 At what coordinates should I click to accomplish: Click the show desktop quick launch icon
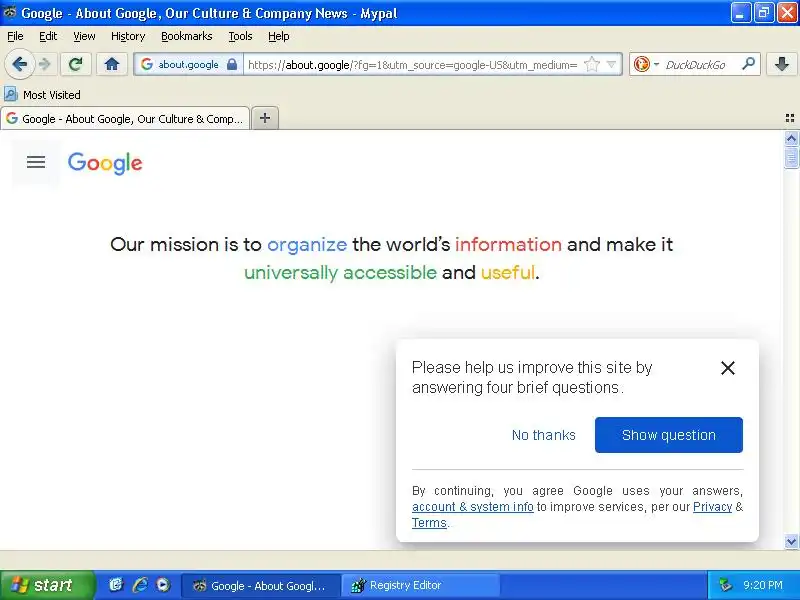point(116,585)
